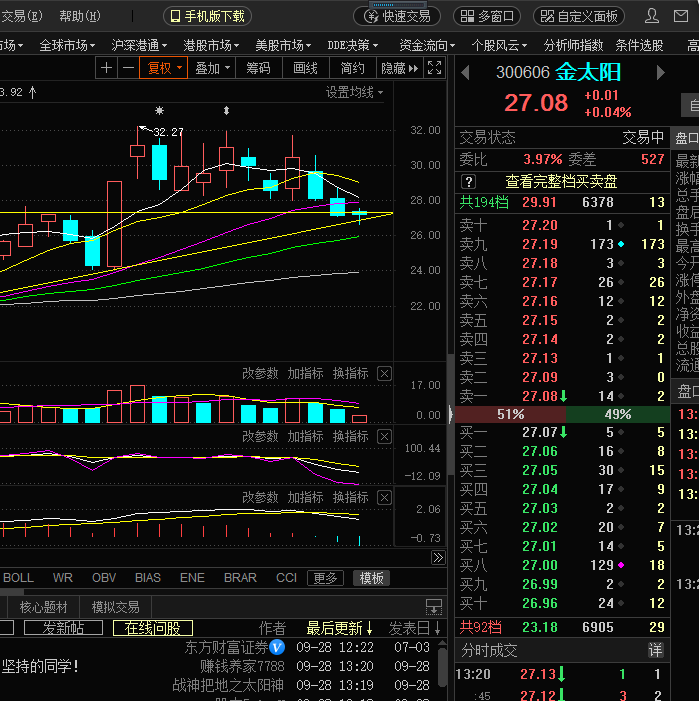699x701 pixels.
Task: Open the 设置均线 dropdown
Action: (x=354, y=93)
